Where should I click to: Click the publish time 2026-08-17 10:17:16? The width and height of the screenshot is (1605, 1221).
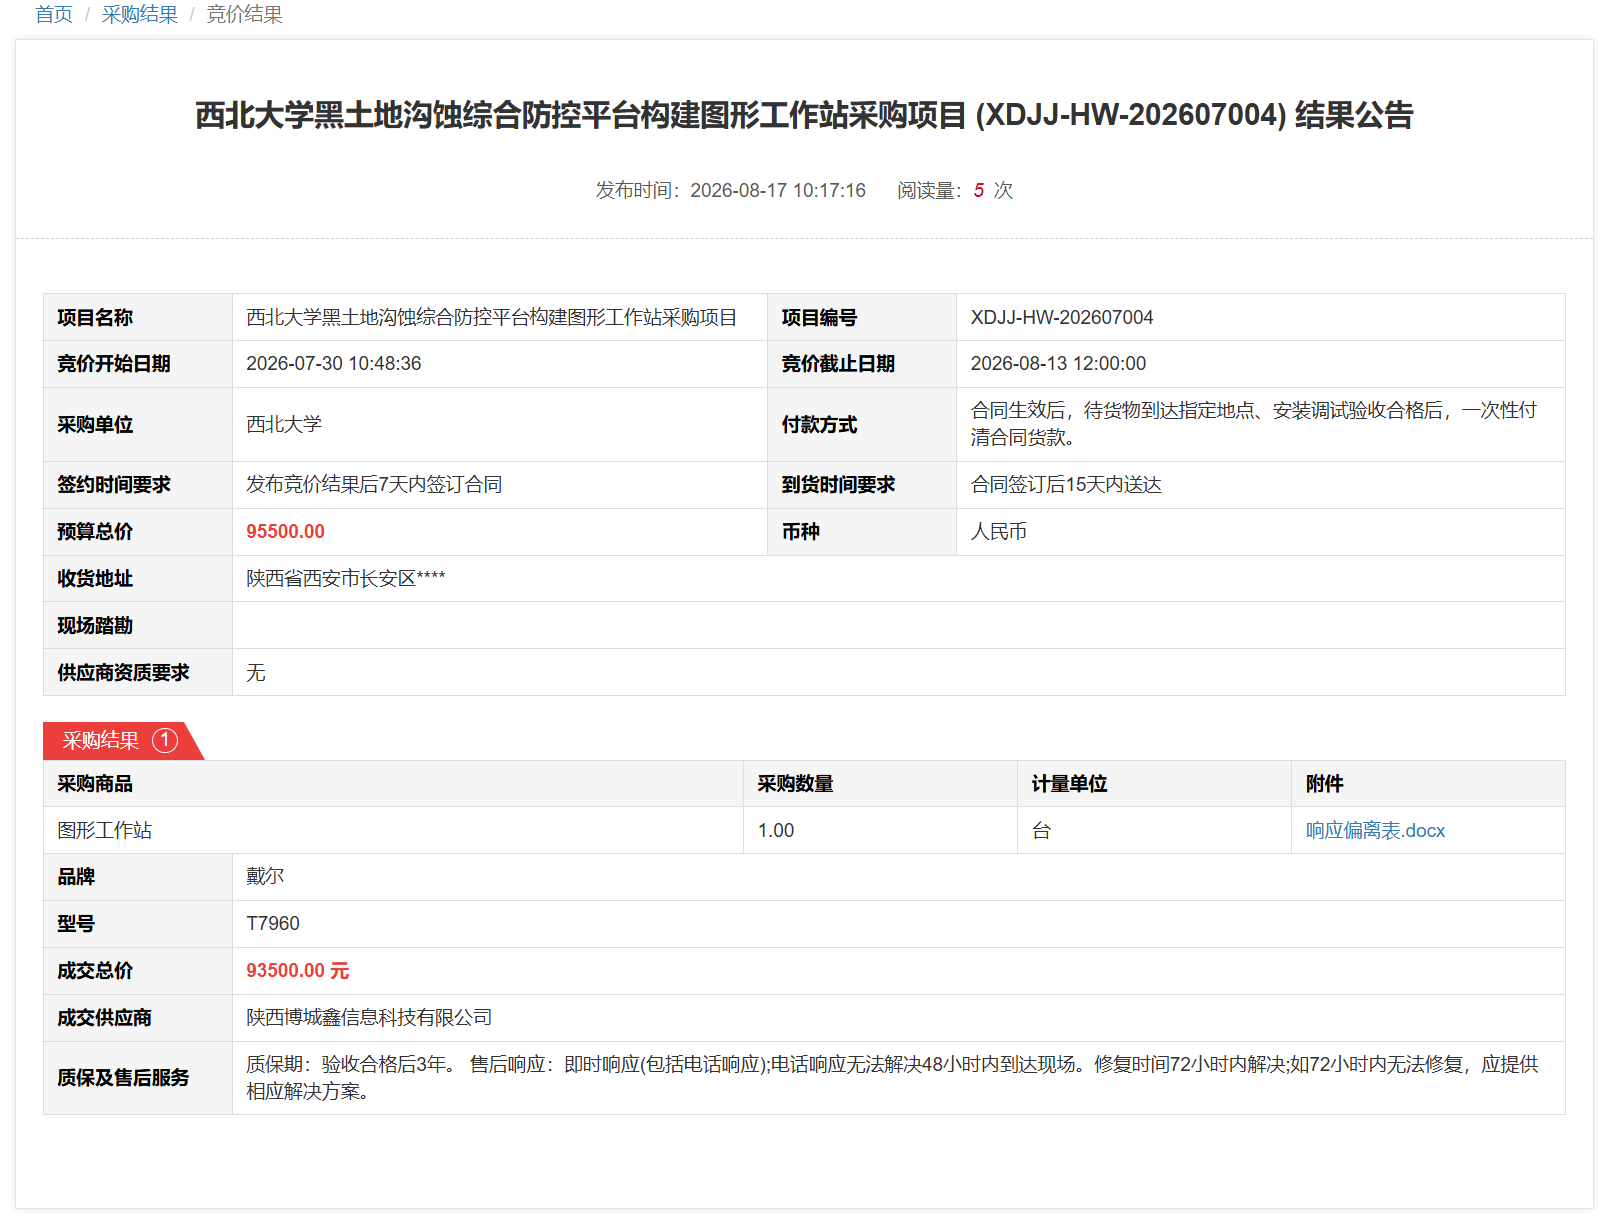[778, 190]
